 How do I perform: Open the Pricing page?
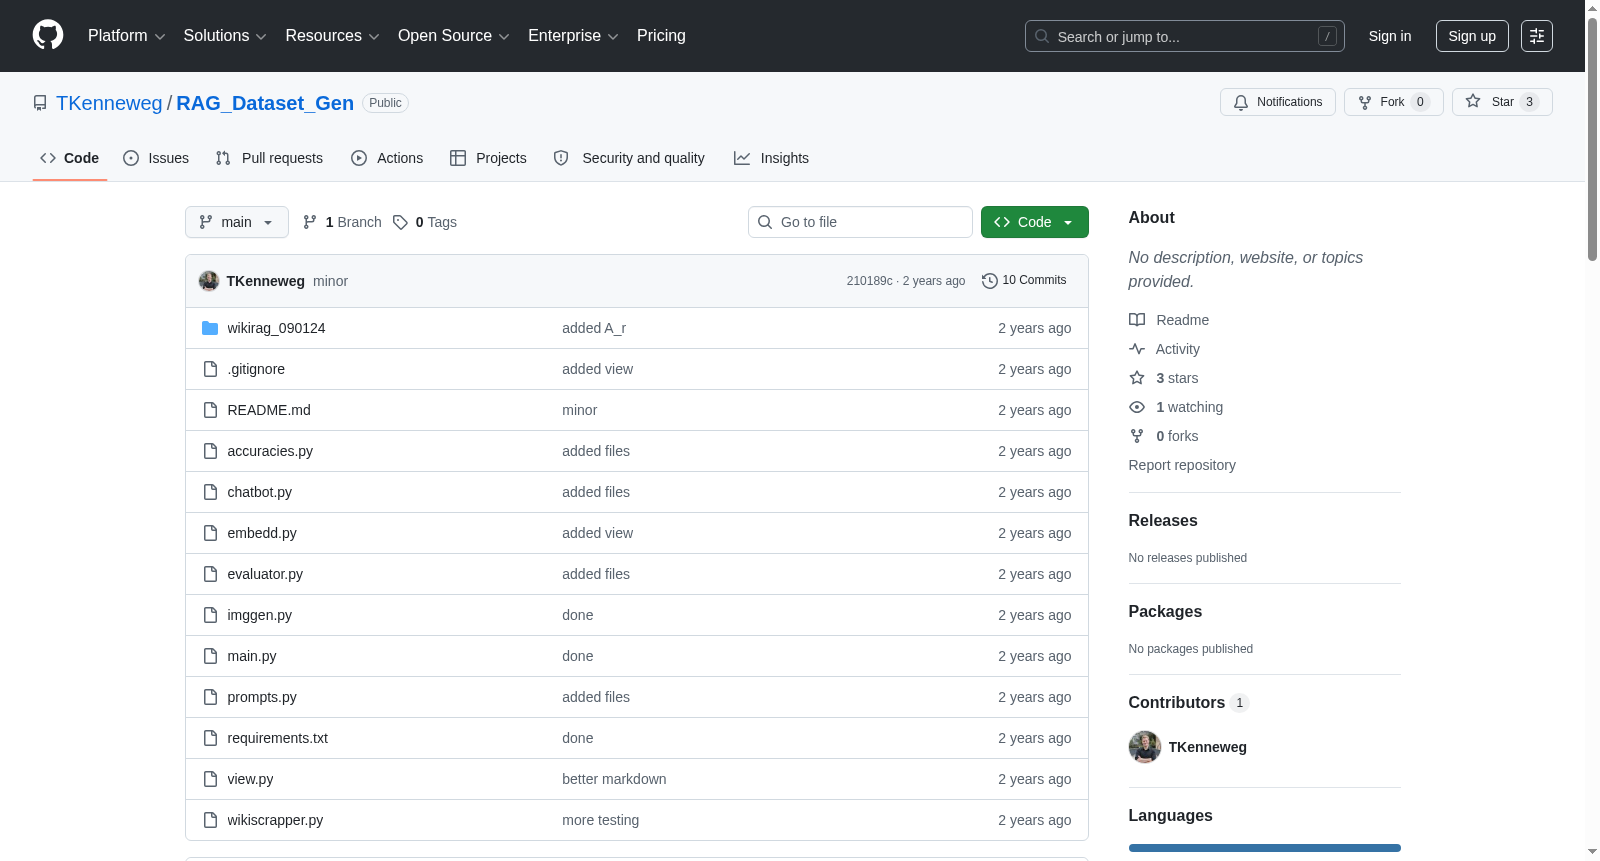(661, 36)
